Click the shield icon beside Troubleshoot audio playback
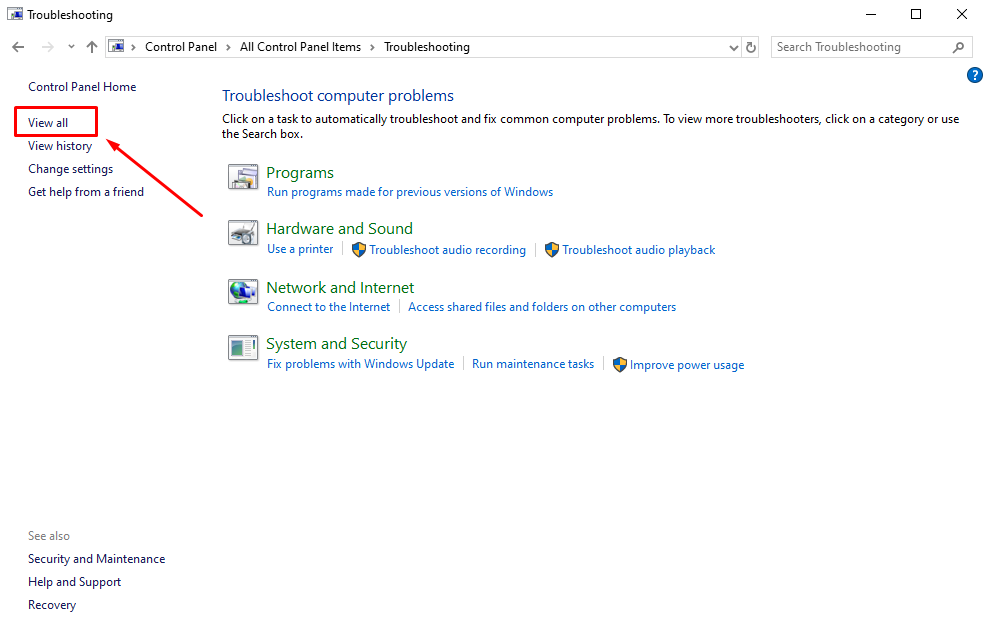Image resolution: width=986 pixels, height=625 pixels. coord(551,250)
